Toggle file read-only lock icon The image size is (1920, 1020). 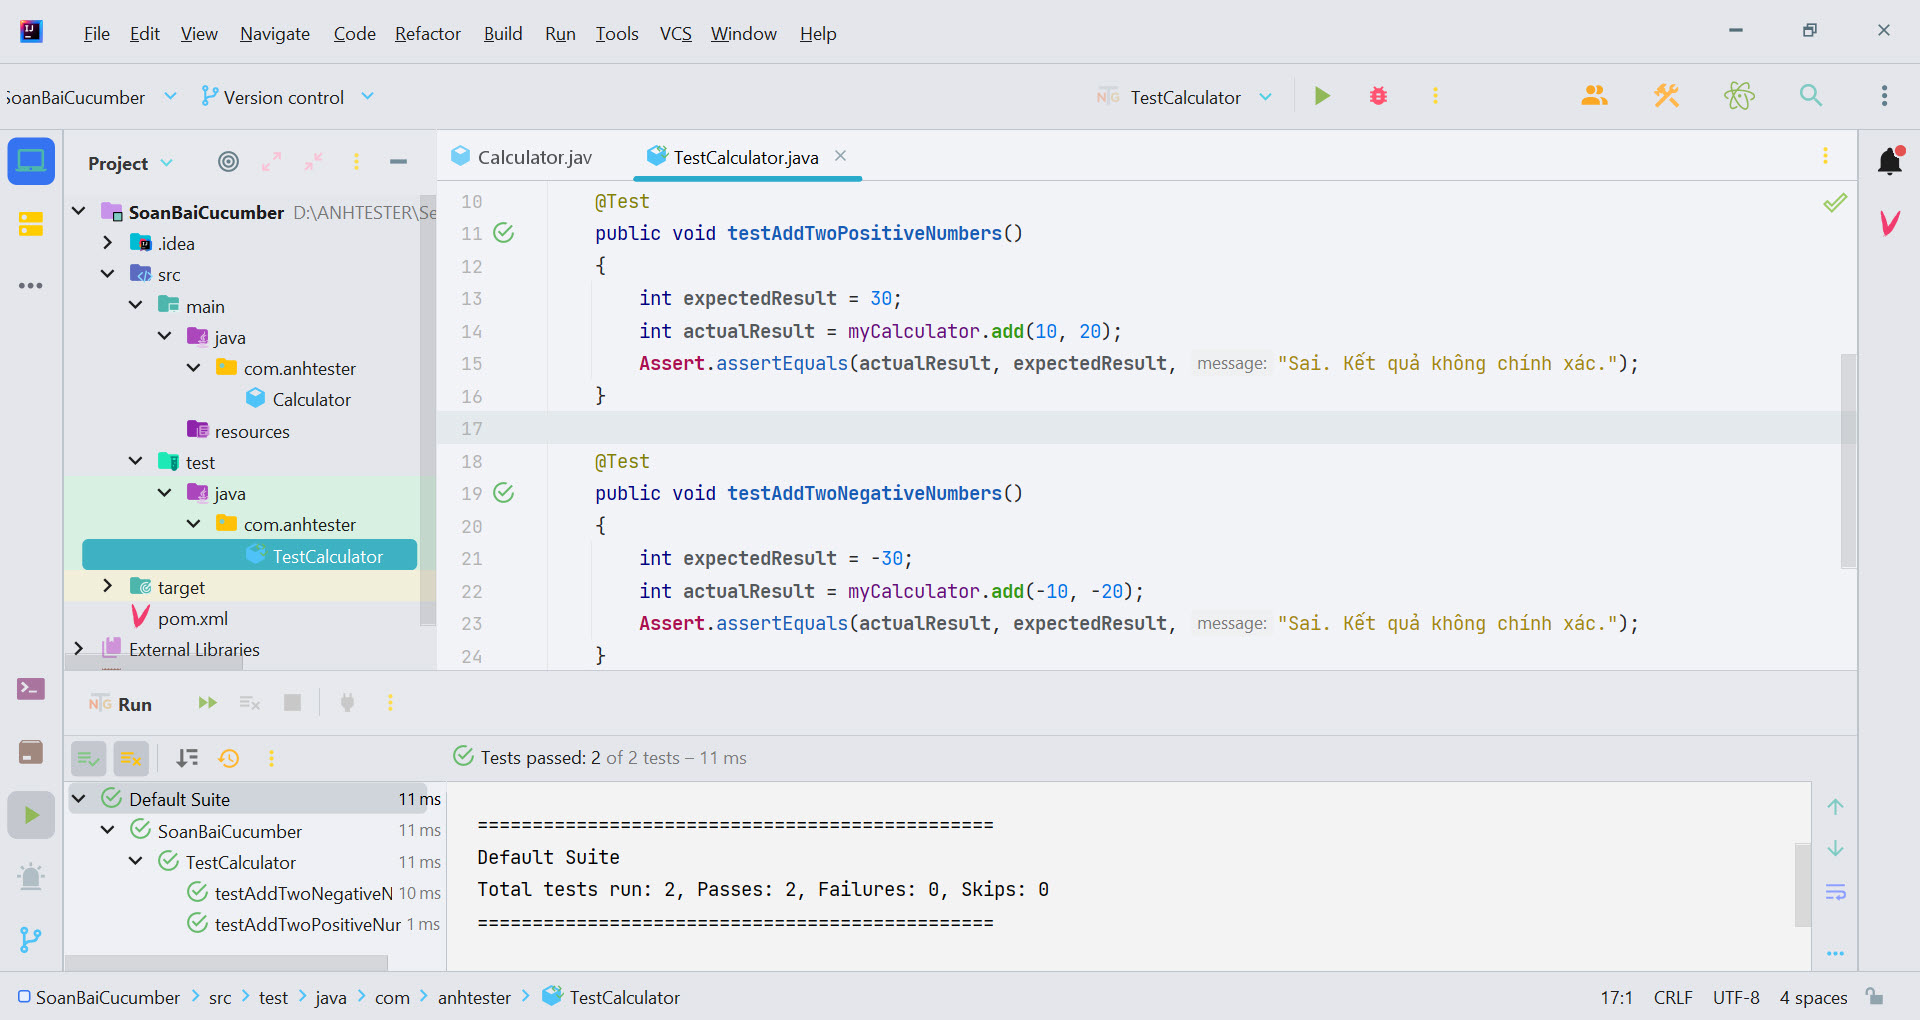1875,997
